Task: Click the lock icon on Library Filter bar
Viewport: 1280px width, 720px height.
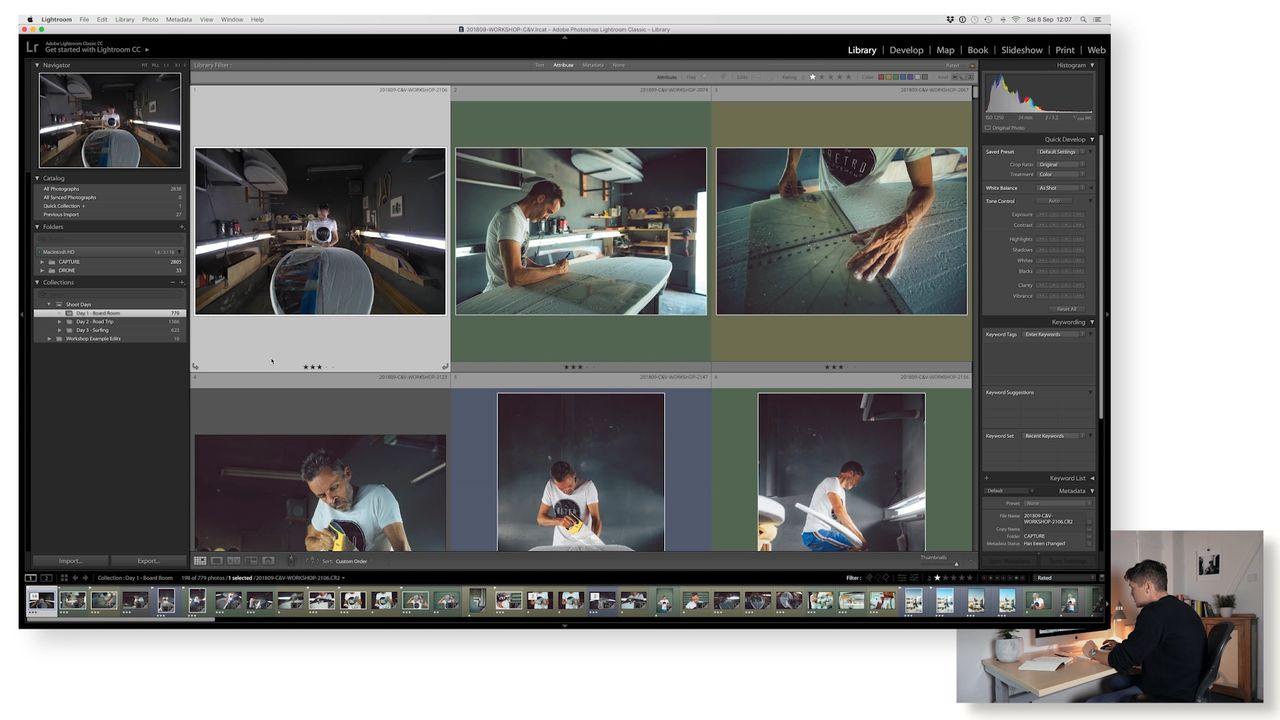Action: coord(972,65)
